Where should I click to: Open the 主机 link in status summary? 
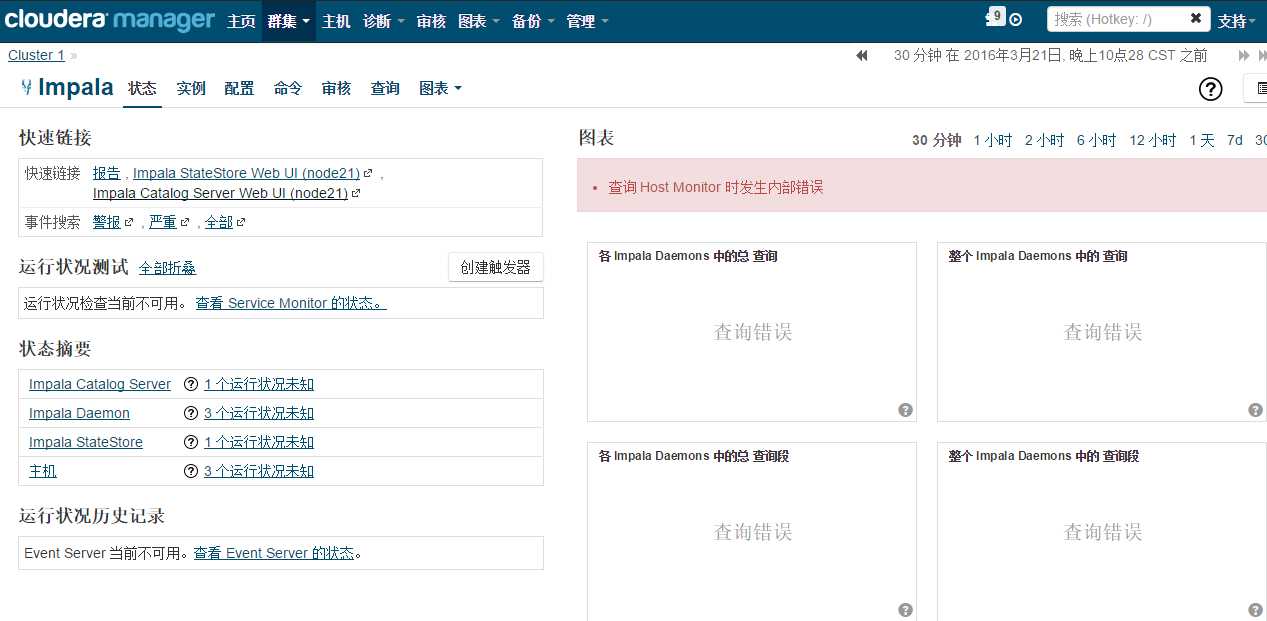pyautogui.click(x=43, y=471)
